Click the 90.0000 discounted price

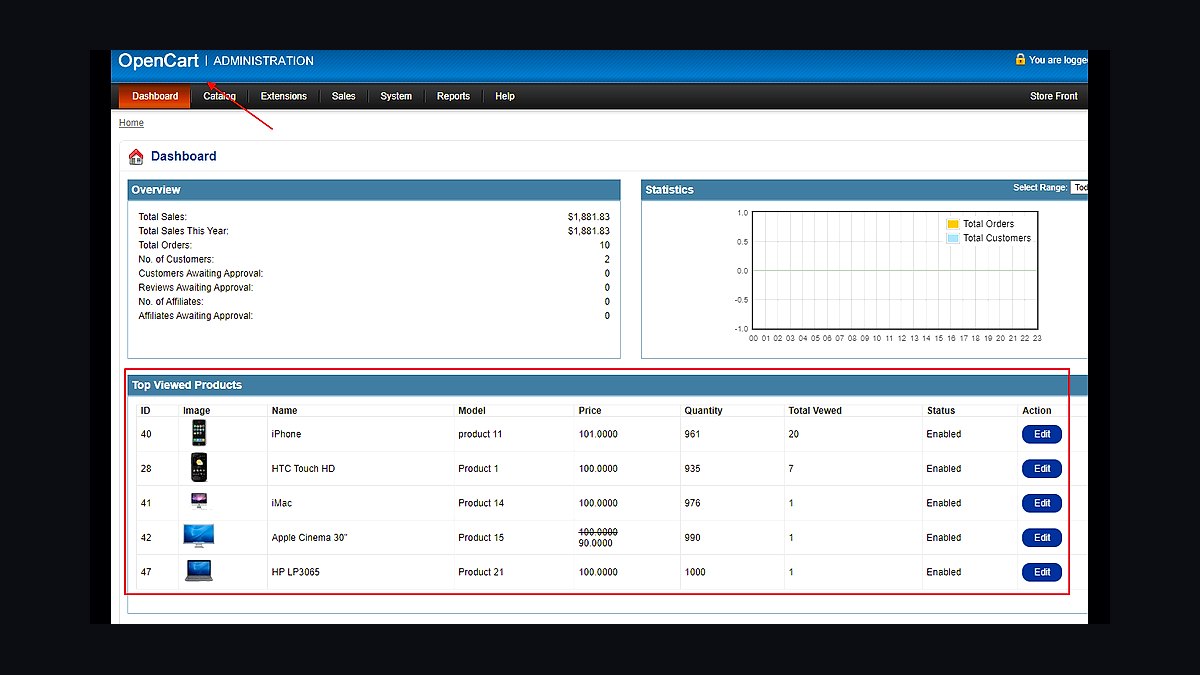[596, 543]
